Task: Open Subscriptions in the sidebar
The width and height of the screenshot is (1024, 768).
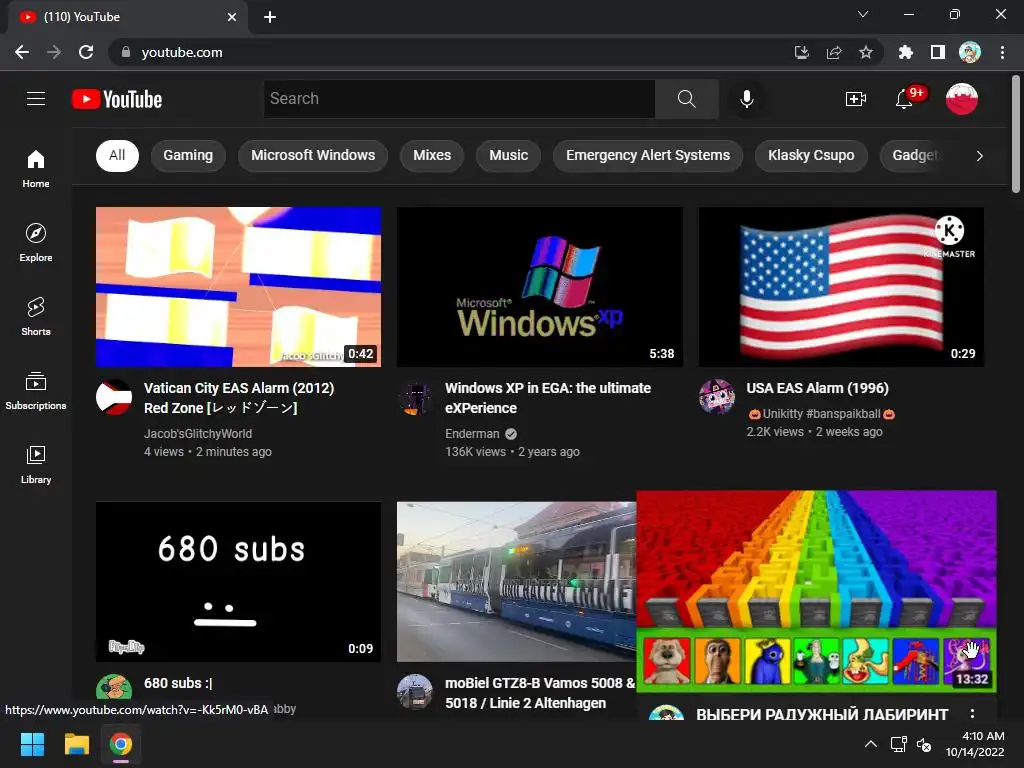Action: point(36,391)
